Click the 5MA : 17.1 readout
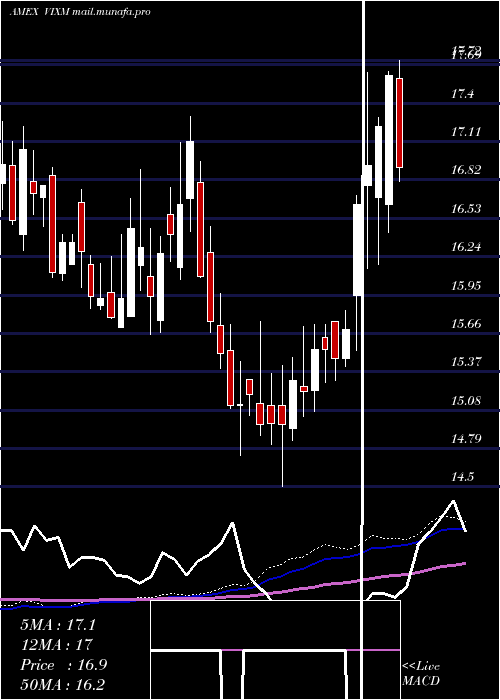 click(x=58, y=625)
